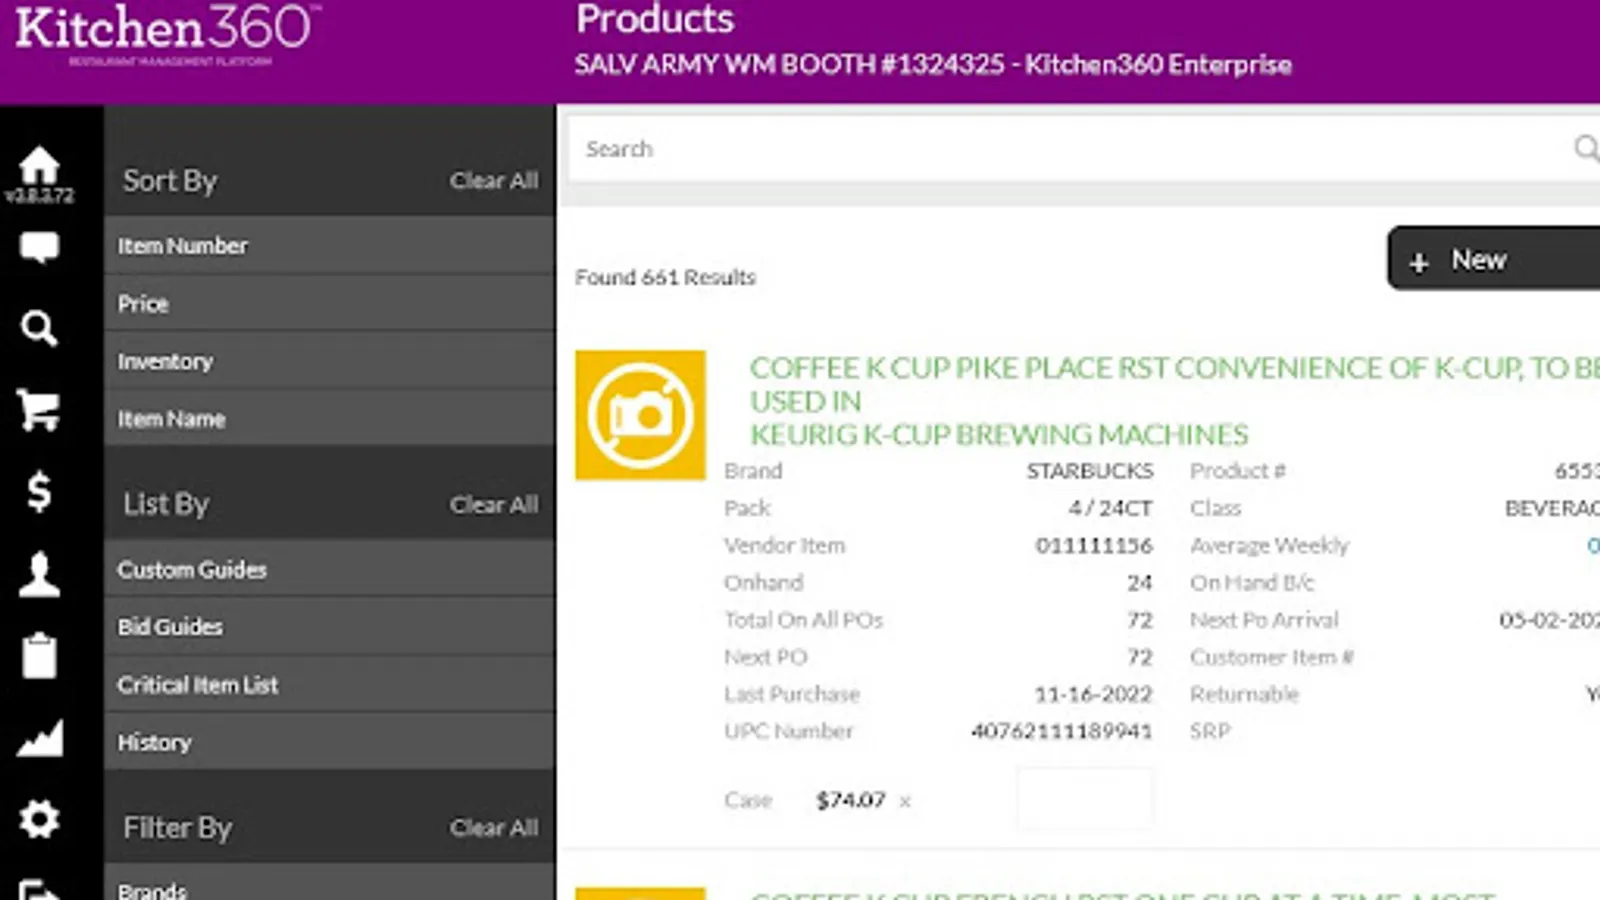
Task: Click the logout icon in the sidebar
Action: point(39,889)
